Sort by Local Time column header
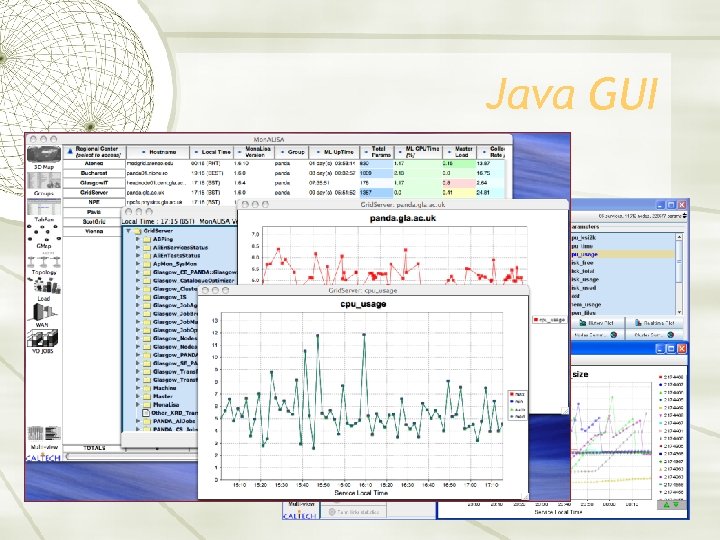The height and width of the screenshot is (540, 720). tap(212, 152)
